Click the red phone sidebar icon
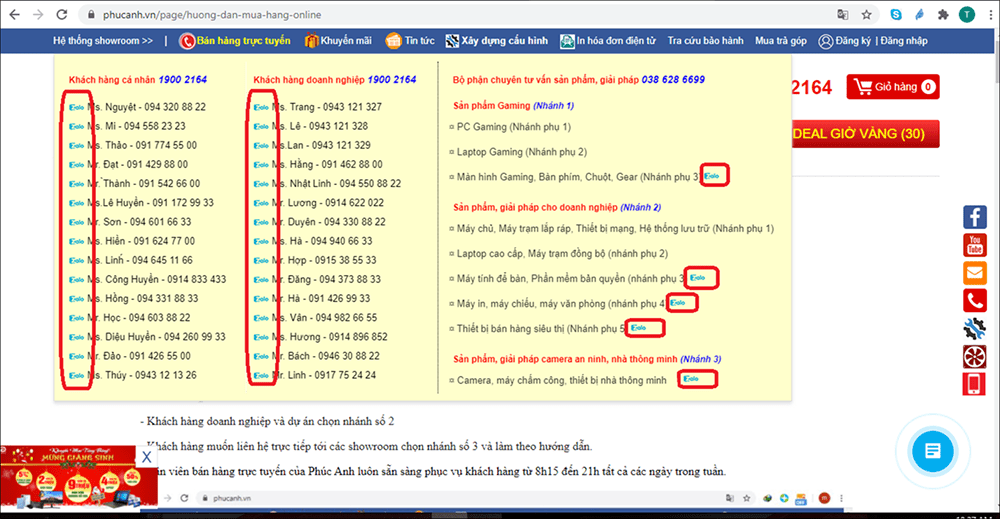This screenshot has width=1000, height=519. (974, 300)
